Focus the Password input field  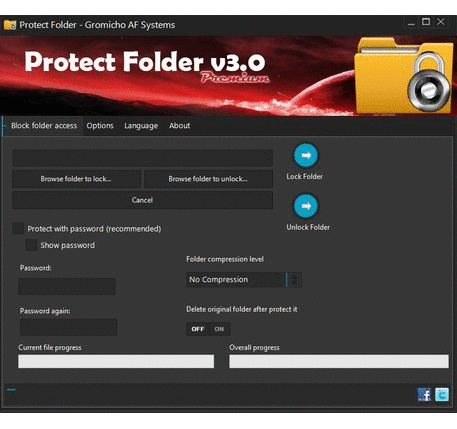67,287
